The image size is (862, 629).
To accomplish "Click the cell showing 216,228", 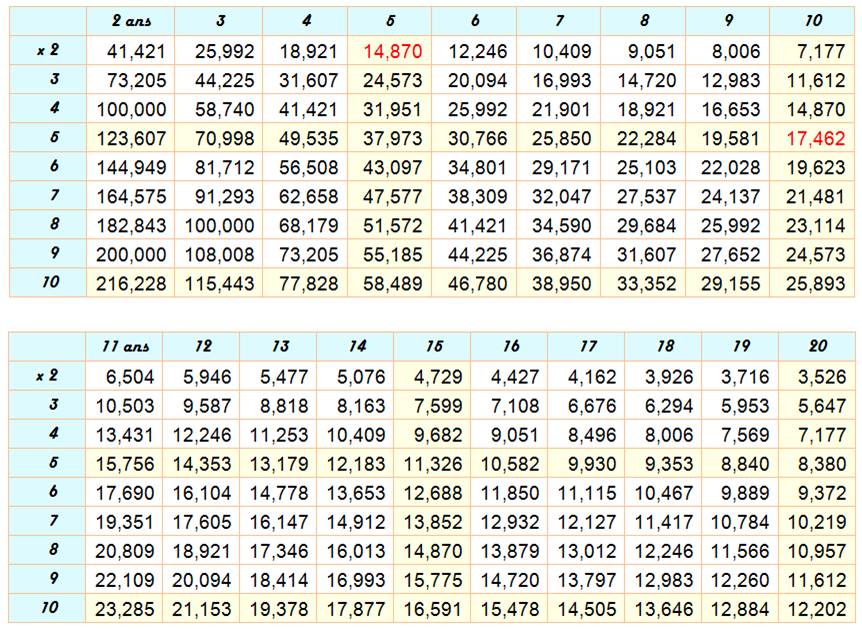I will point(131,284).
